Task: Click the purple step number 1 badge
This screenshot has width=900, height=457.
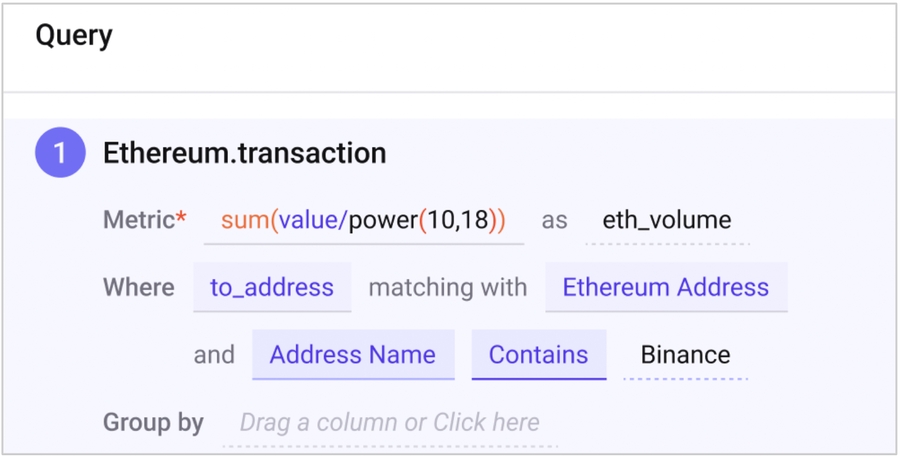Action: pyautogui.click(x=60, y=153)
